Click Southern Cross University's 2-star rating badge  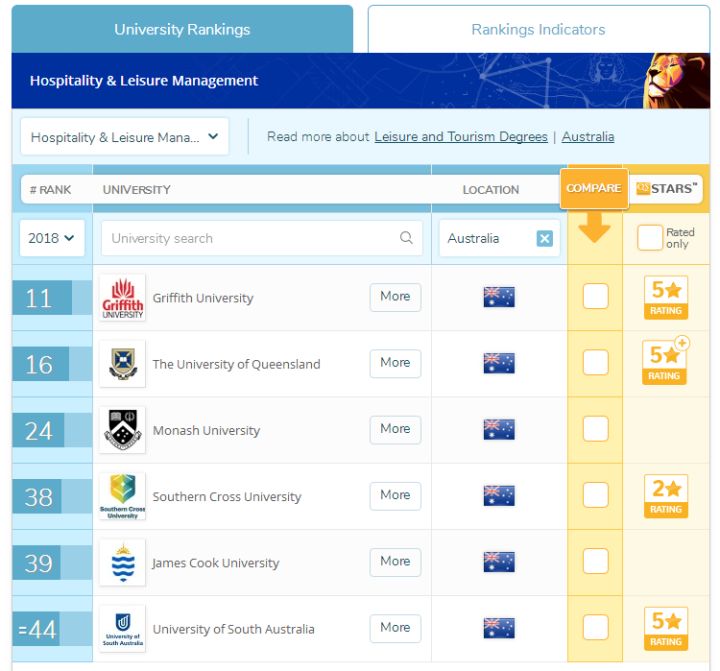665,496
